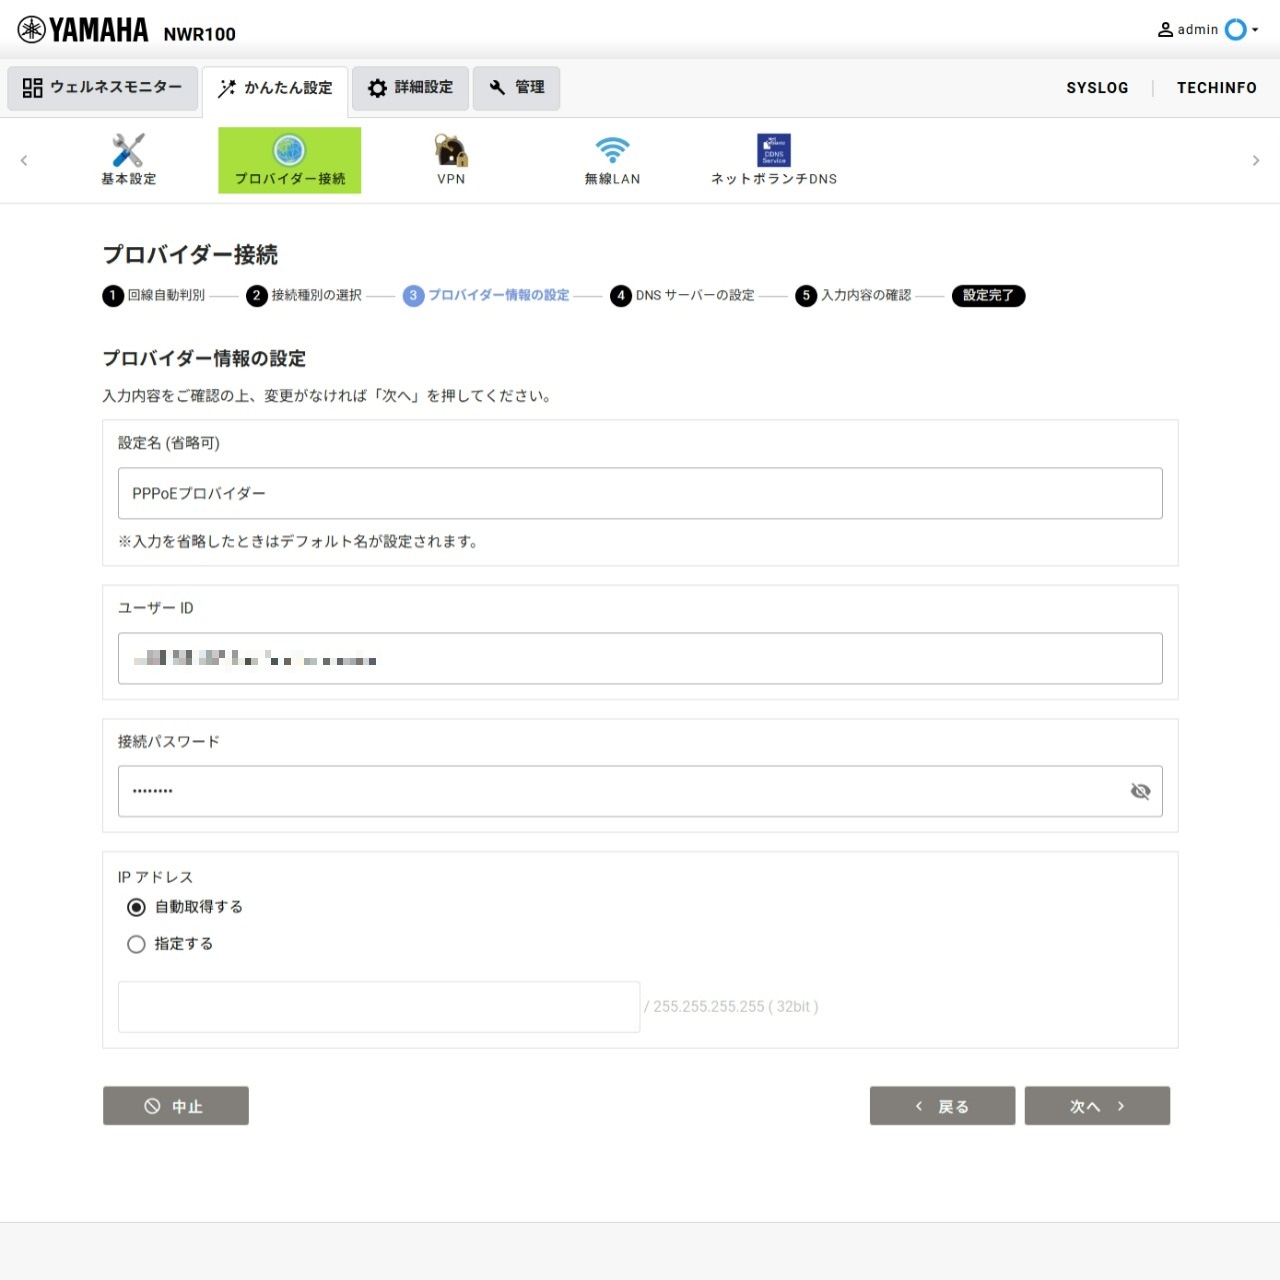Click the 設定名 input field
This screenshot has width=1280, height=1280.
[x=640, y=494]
